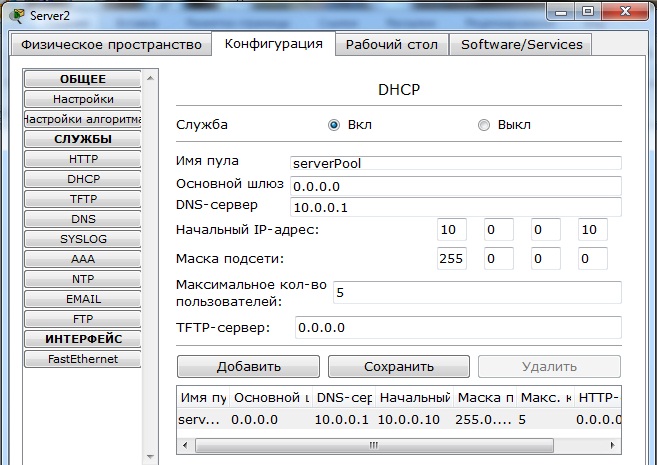
Task: Click the Имя пула input field
Action: point(456,163)
